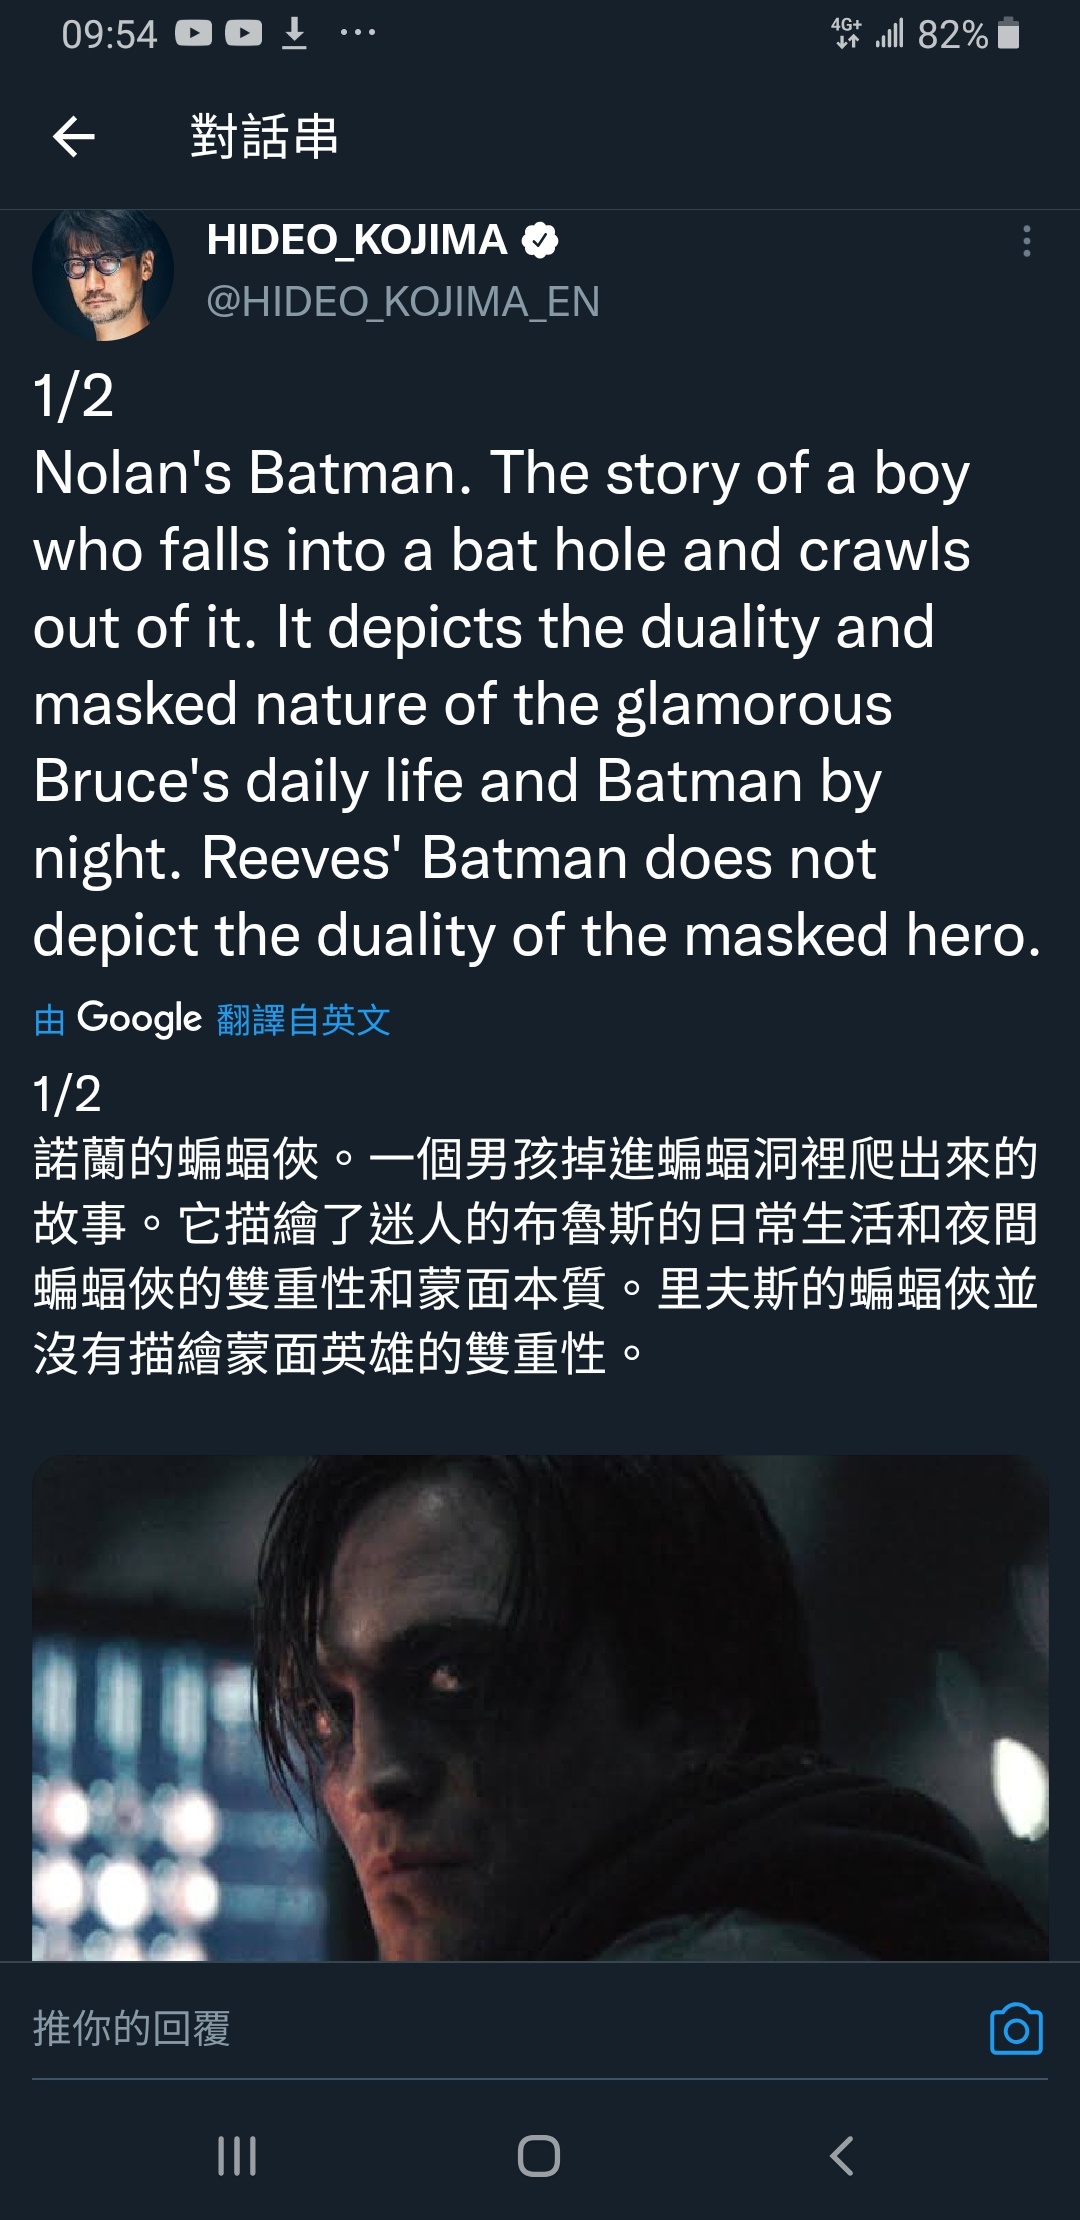
Task: Select the translated Chinese tweet text
Action: coord(536,1224)
